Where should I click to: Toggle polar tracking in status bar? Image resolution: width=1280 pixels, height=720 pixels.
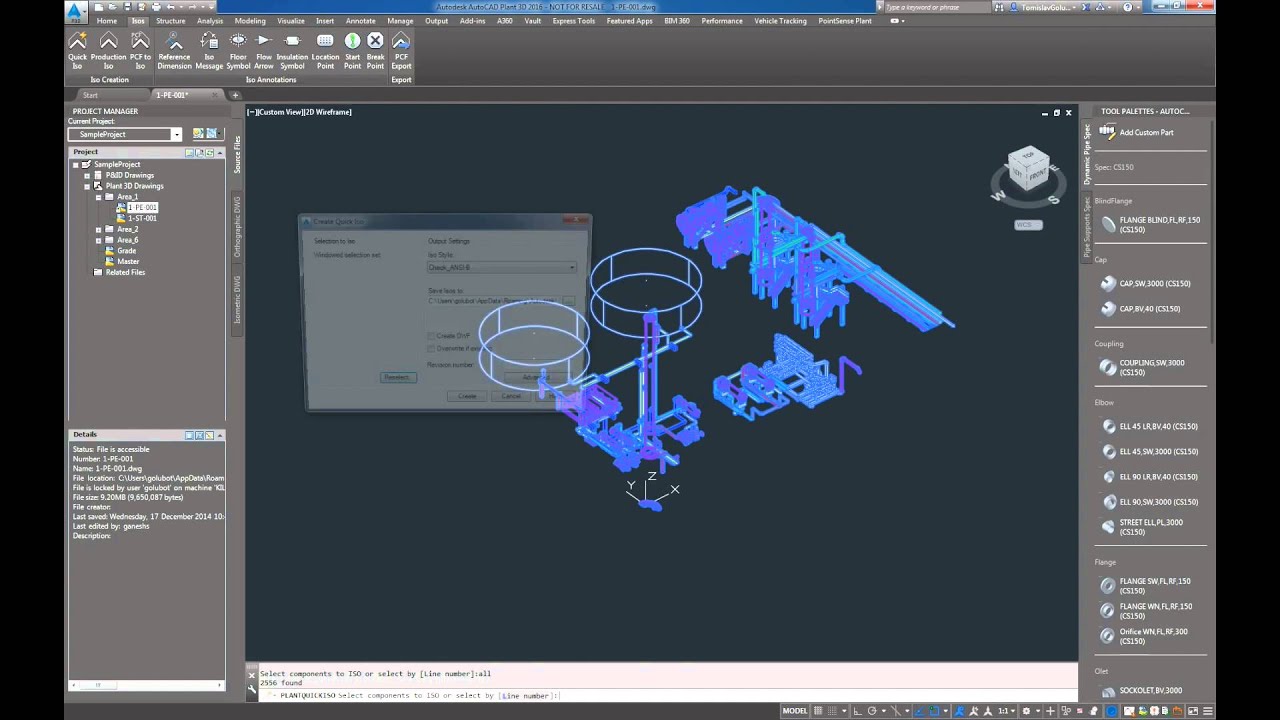(872, 711)
